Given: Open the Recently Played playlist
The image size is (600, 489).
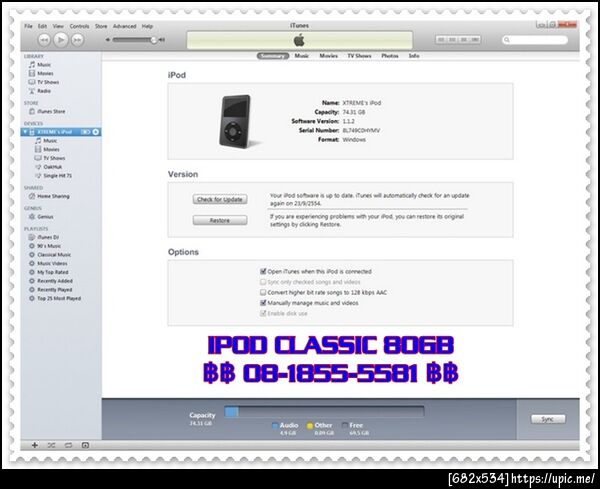Looking at the screenshot, I should coord(51,290).
